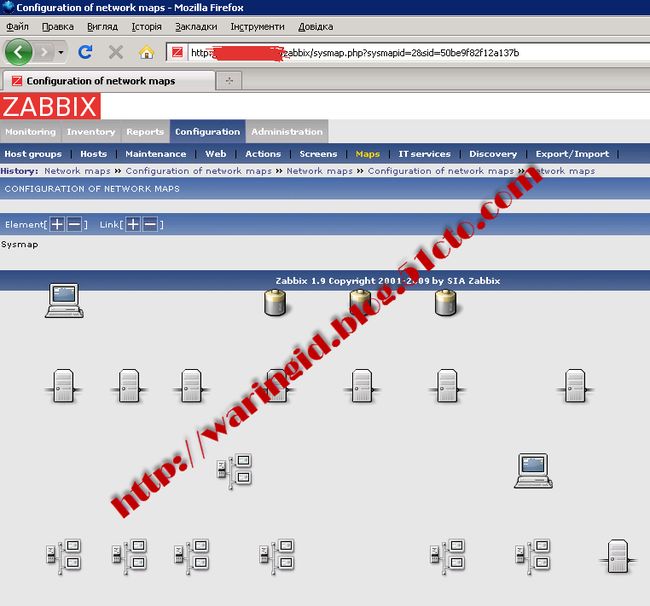Select the workstation icon at top left of map
650x606 pixels.
click(x=64, y=301)
